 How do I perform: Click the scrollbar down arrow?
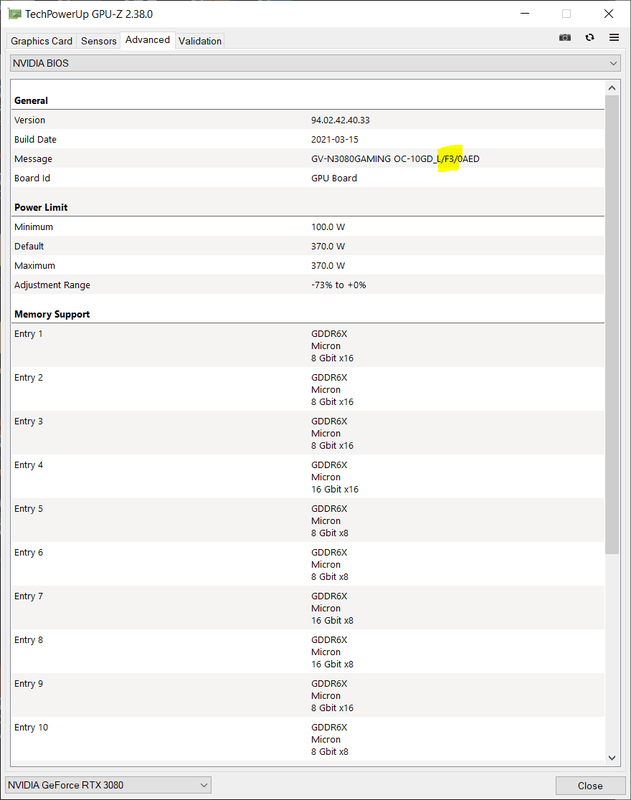[612, 758]
